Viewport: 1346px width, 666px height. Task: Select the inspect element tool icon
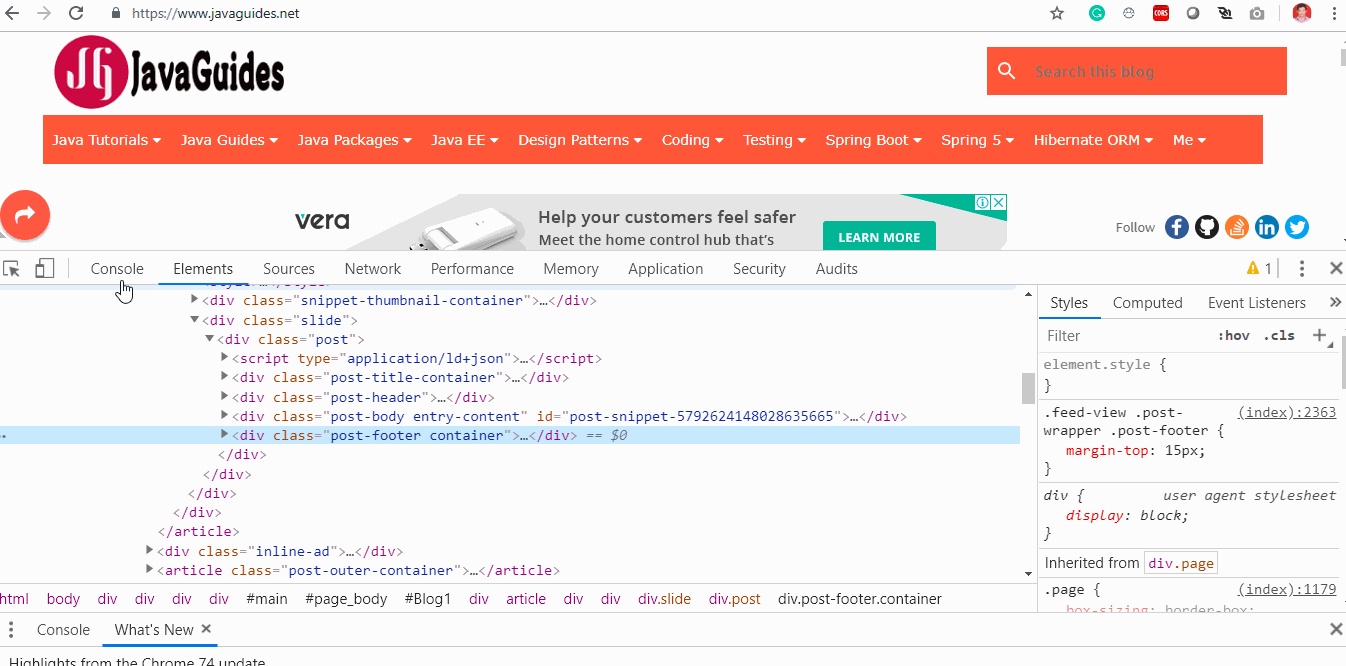click(11, 268)
